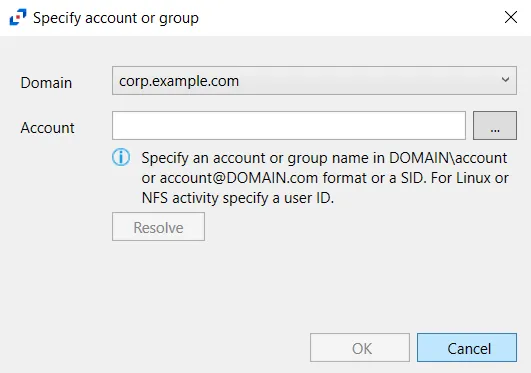Close the Specify account or group dialog
Screen dimensions: 531x373
pyautogui.click(x=511, y=17)
